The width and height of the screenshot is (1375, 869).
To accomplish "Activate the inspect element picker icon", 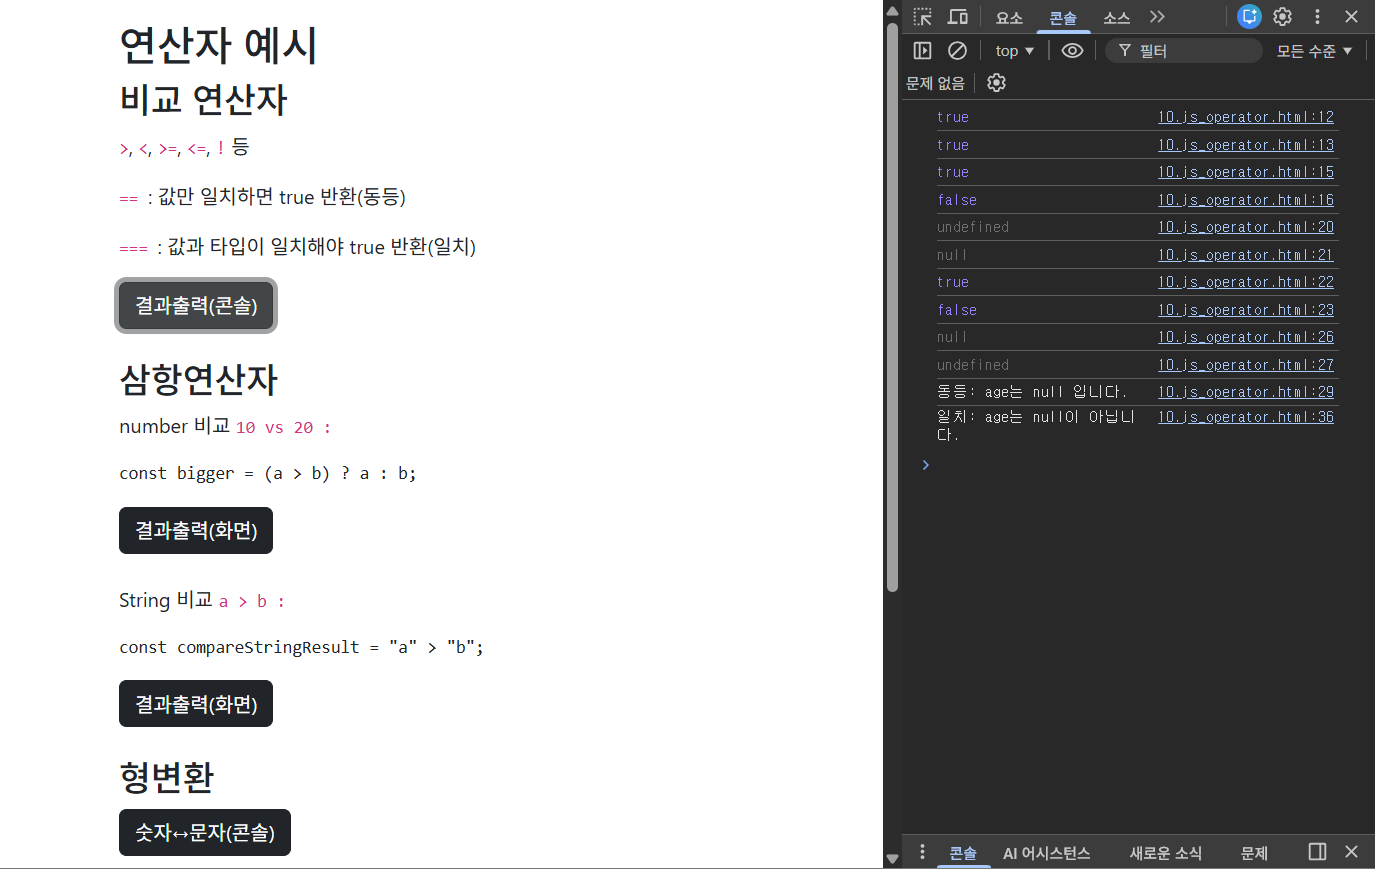I will point(923,17).
